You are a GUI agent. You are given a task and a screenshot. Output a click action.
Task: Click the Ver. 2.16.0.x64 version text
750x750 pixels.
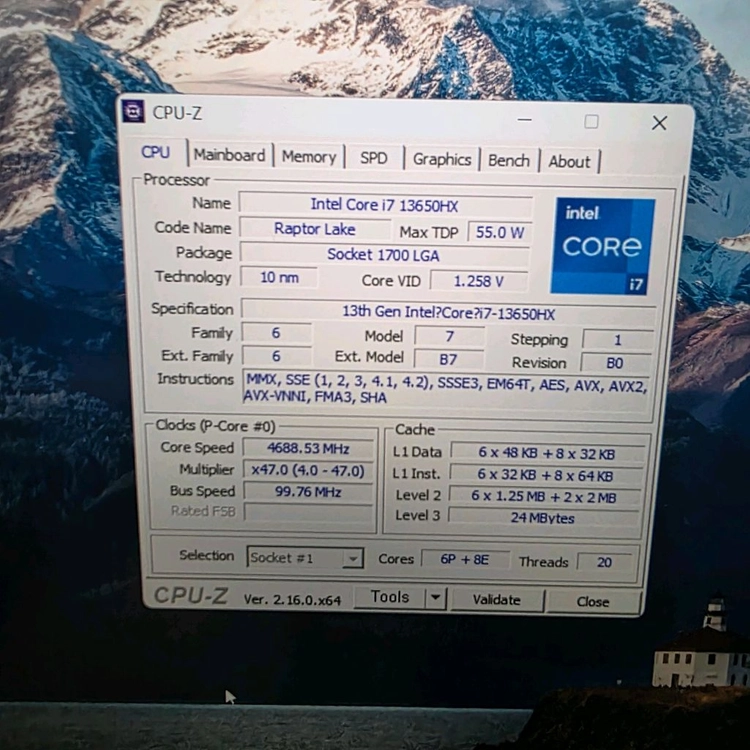click(293, 599)
